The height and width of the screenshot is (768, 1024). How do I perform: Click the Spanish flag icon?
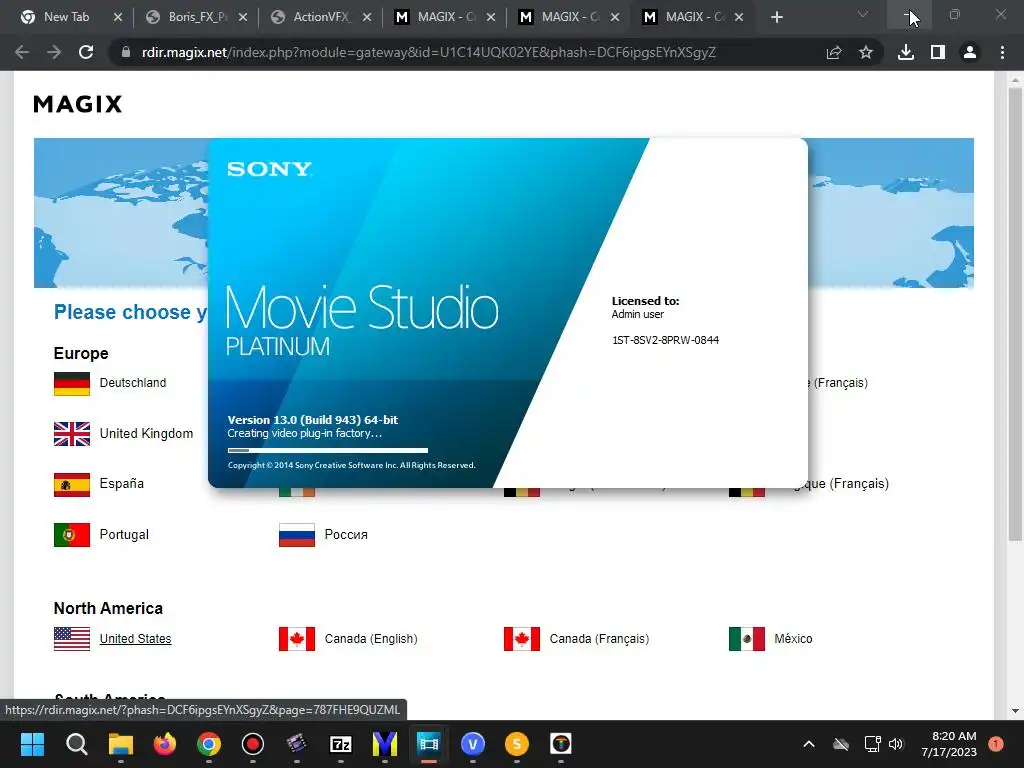(72, 485)
